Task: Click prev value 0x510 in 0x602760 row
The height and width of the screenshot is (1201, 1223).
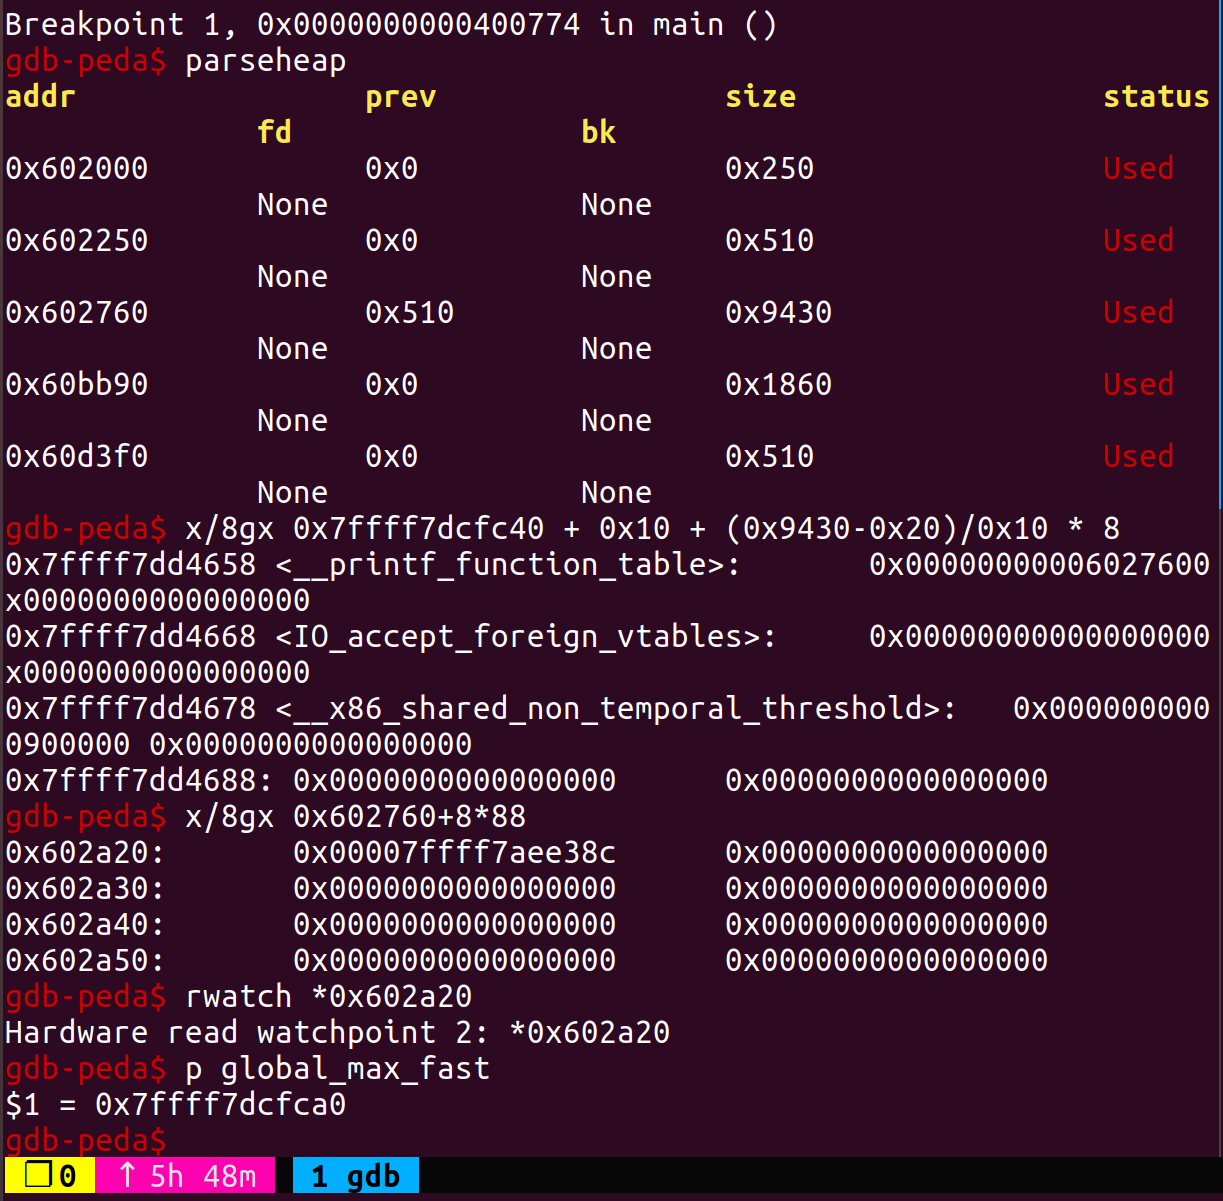Action: tap(409, 312)
